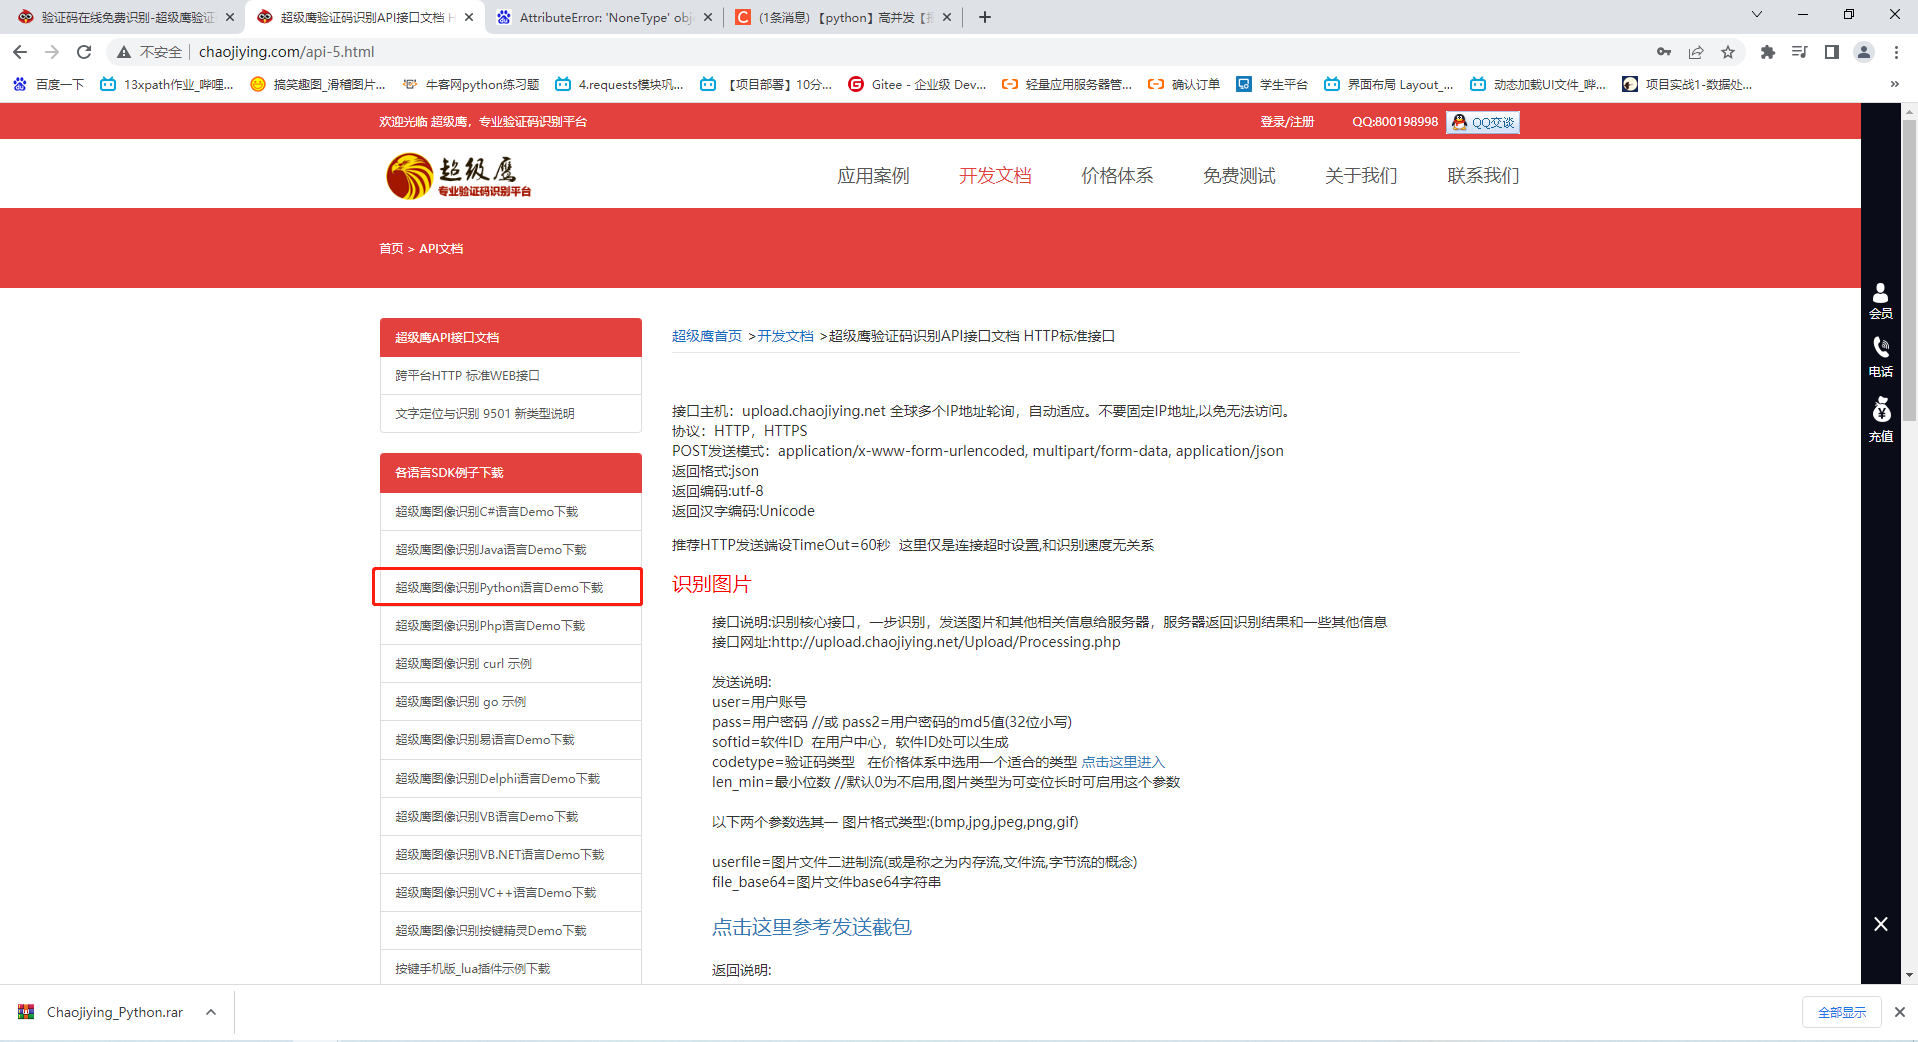Viewport: 1918px width, 1042px height.
Task: Click the scrollbar down arrow
Action: coord(1910,975)
